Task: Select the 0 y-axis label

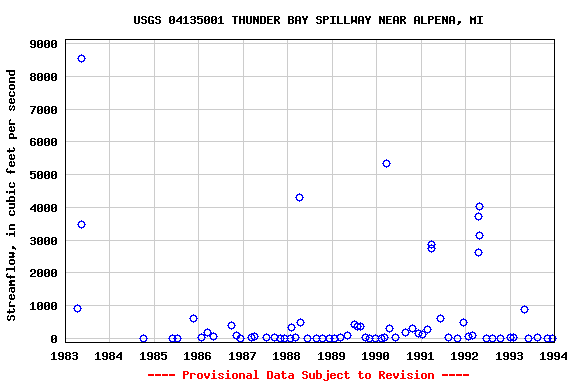Action: [54, 339]
